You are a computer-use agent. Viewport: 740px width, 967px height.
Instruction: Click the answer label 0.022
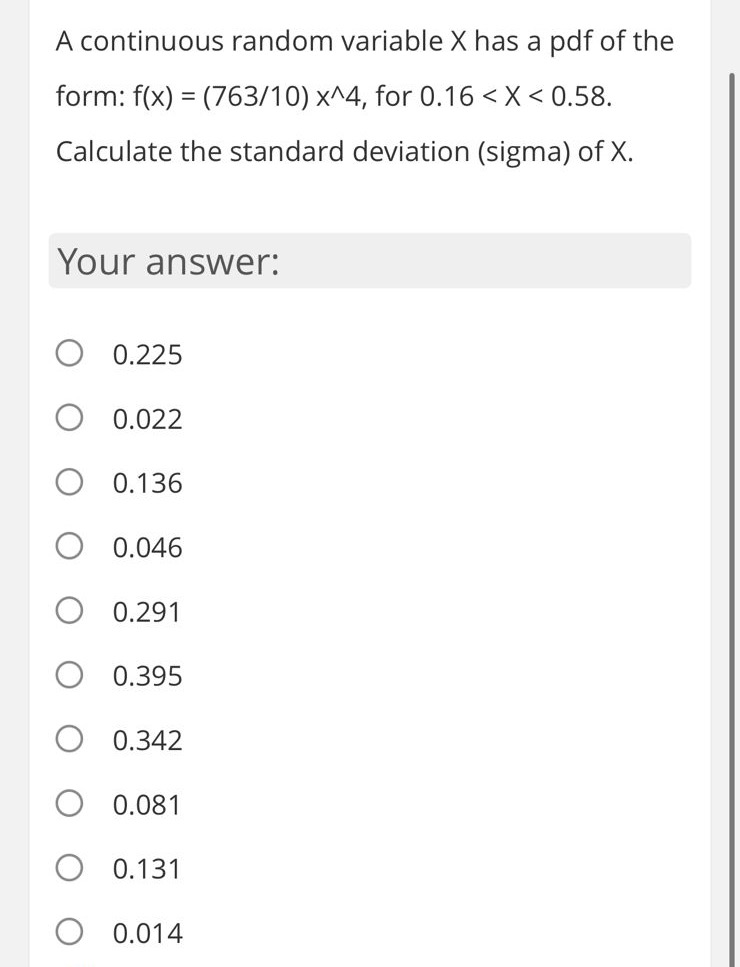click(x=148, y=419)
